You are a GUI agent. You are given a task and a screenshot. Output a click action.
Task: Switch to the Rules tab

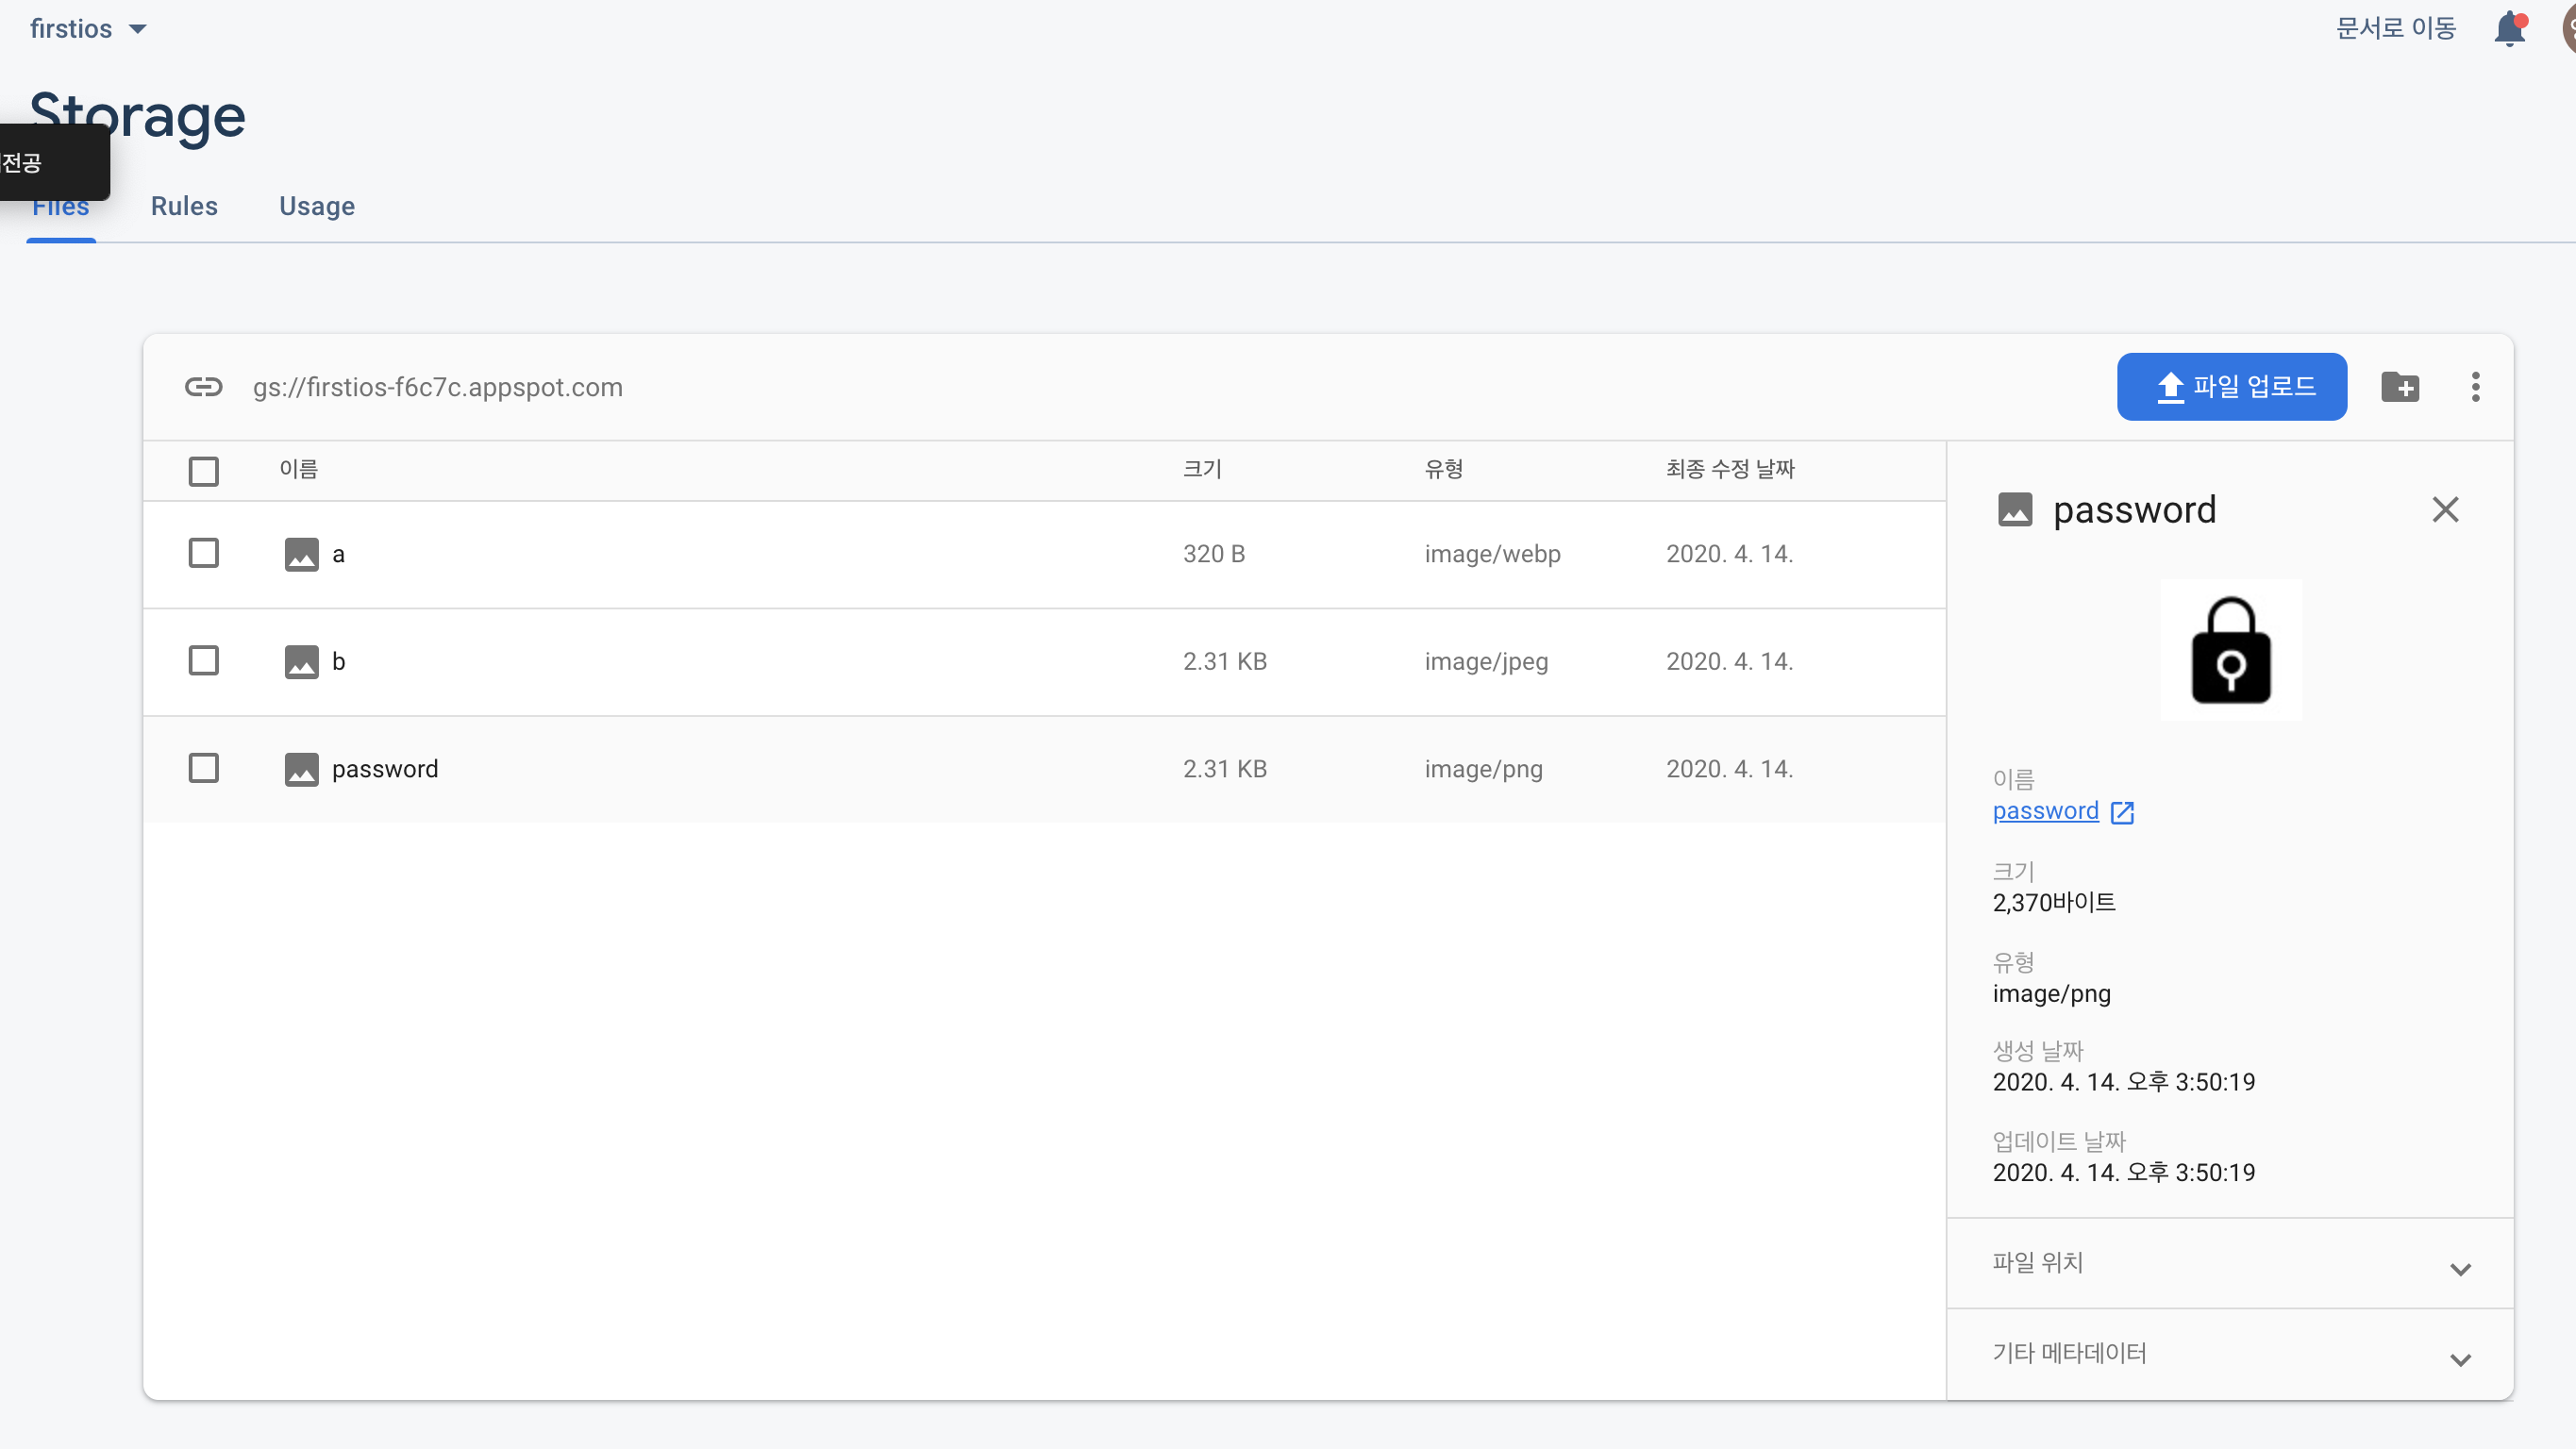click(184, 206)
